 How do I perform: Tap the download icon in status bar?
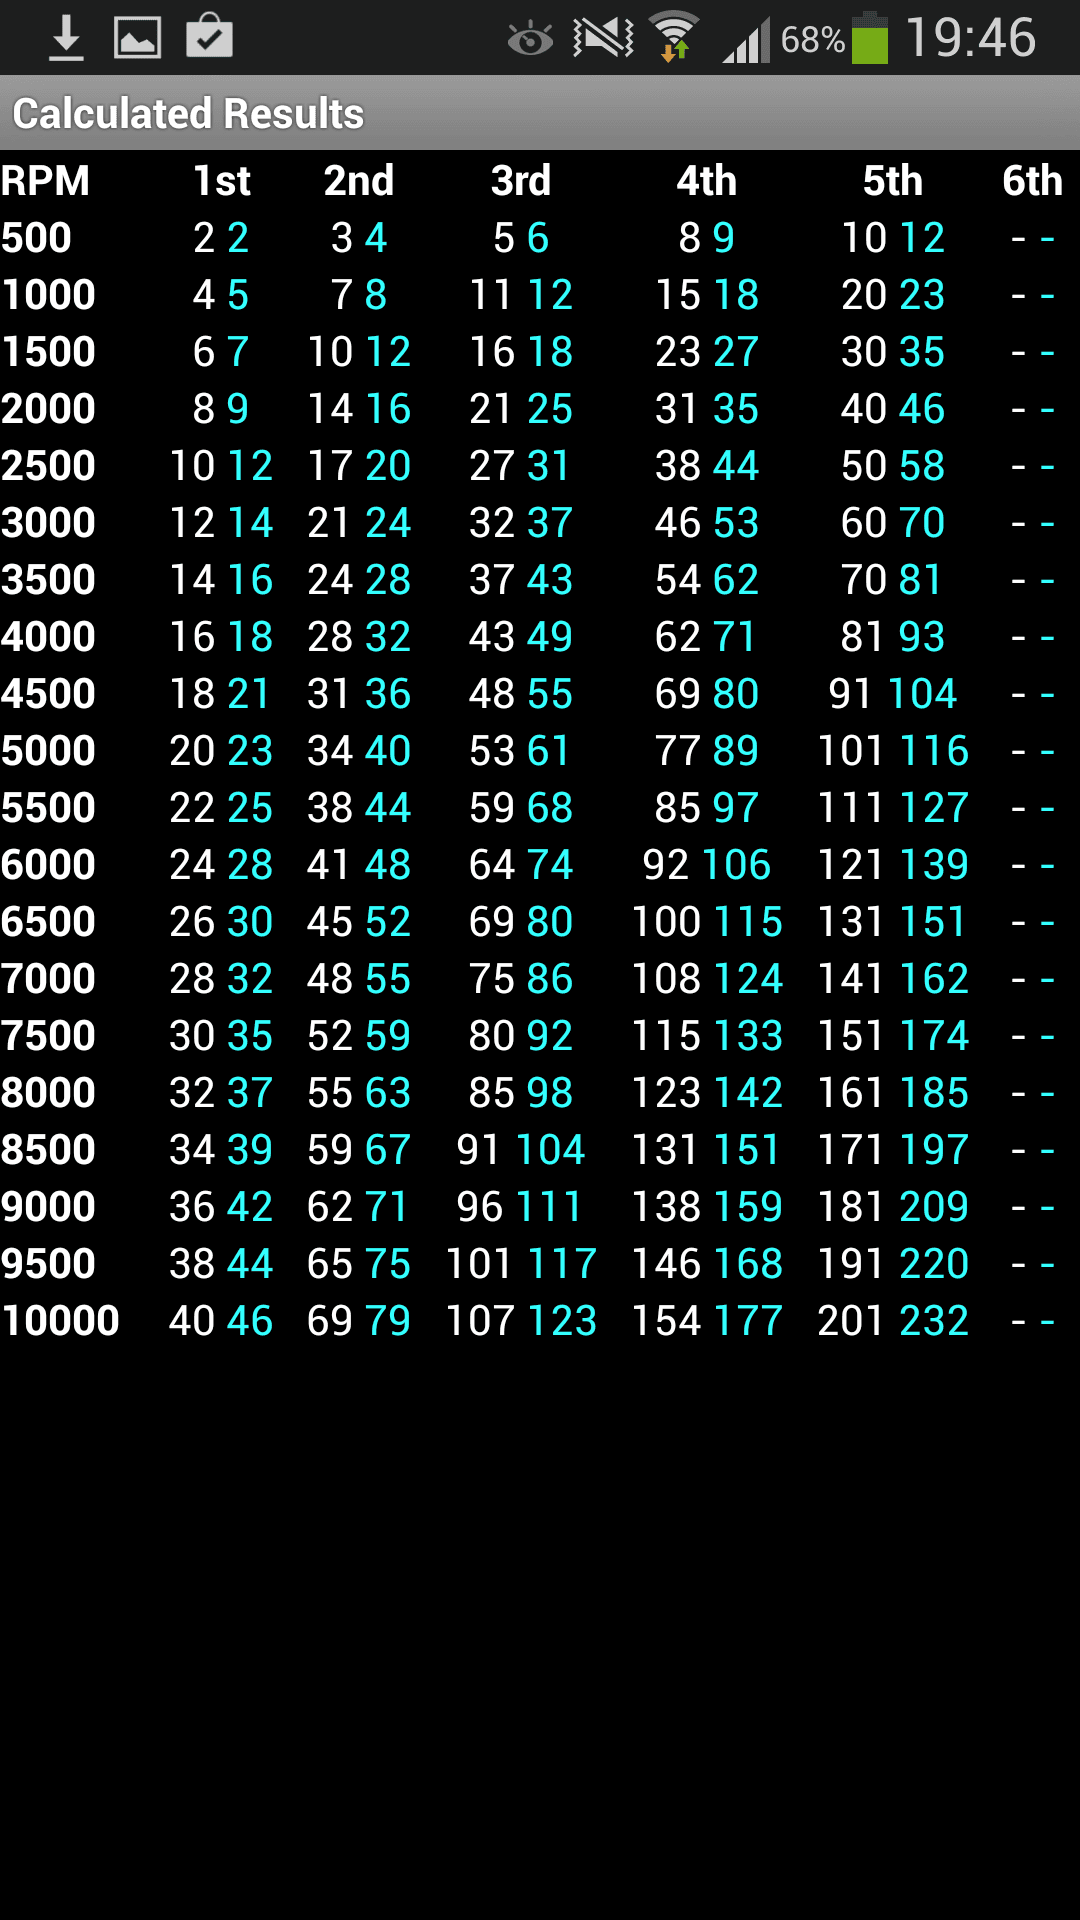click(x=66, y=38)
